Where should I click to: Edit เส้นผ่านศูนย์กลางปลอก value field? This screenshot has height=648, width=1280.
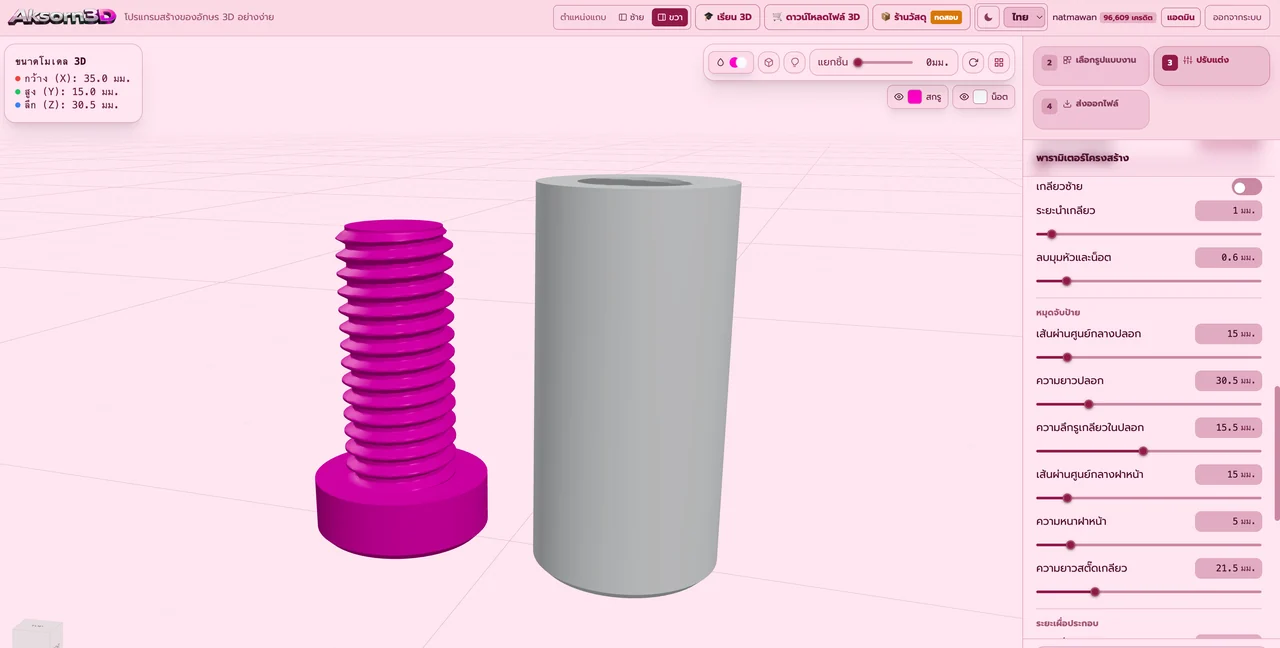1228,334
